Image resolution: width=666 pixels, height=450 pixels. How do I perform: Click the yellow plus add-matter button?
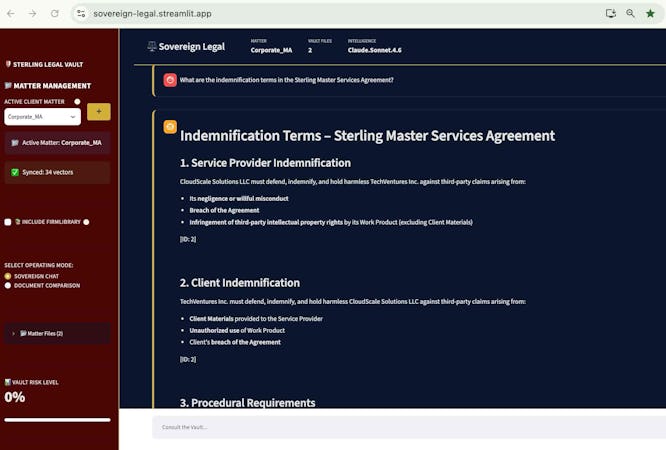[x=99, y=112]
